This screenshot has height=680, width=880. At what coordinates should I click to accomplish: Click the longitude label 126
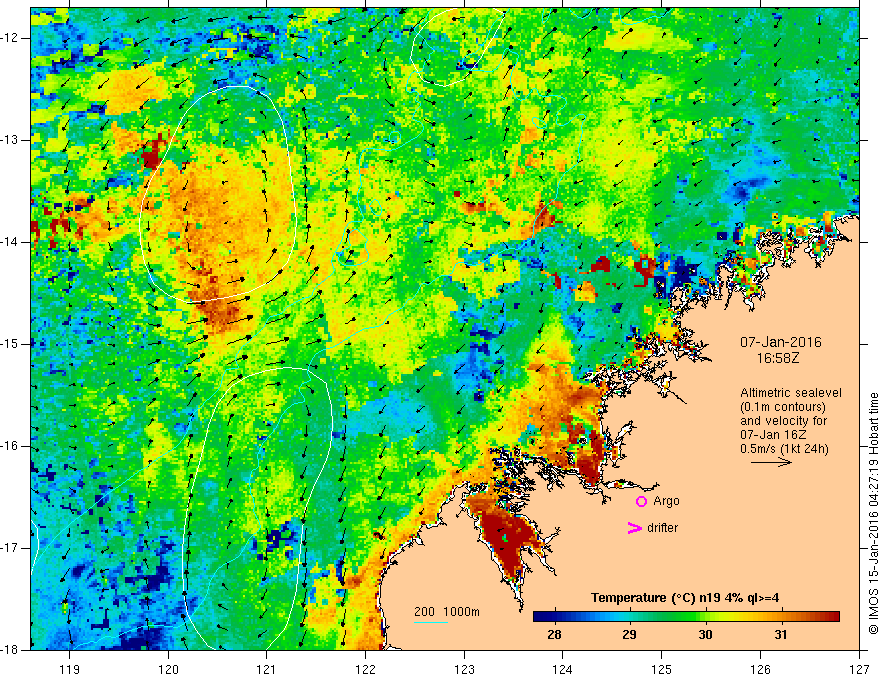pos(760,669)
